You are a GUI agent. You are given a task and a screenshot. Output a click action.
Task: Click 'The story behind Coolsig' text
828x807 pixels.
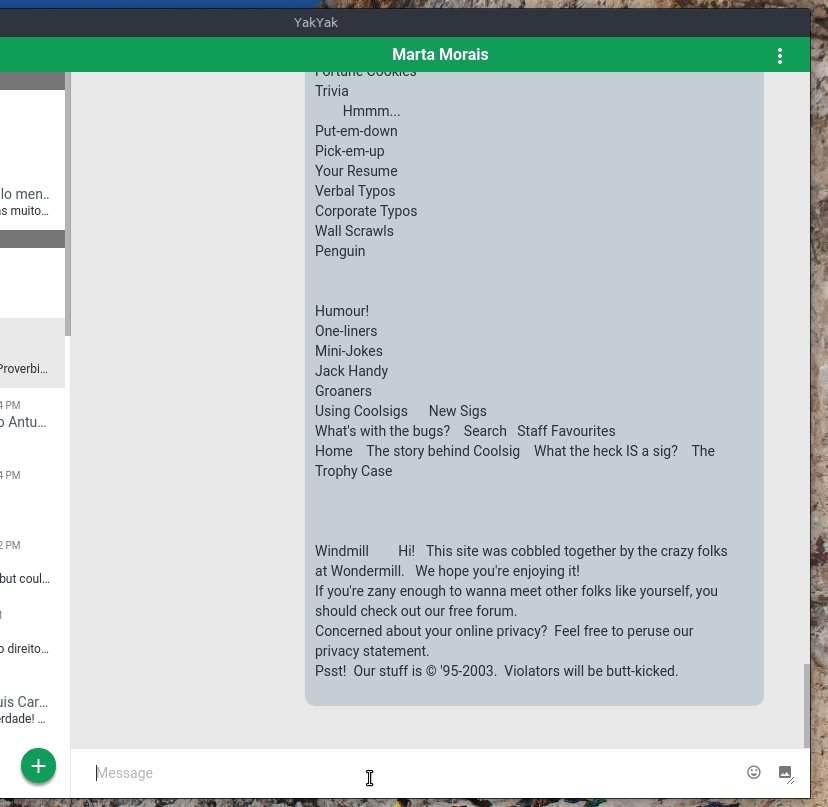click(x=443, y=452)
